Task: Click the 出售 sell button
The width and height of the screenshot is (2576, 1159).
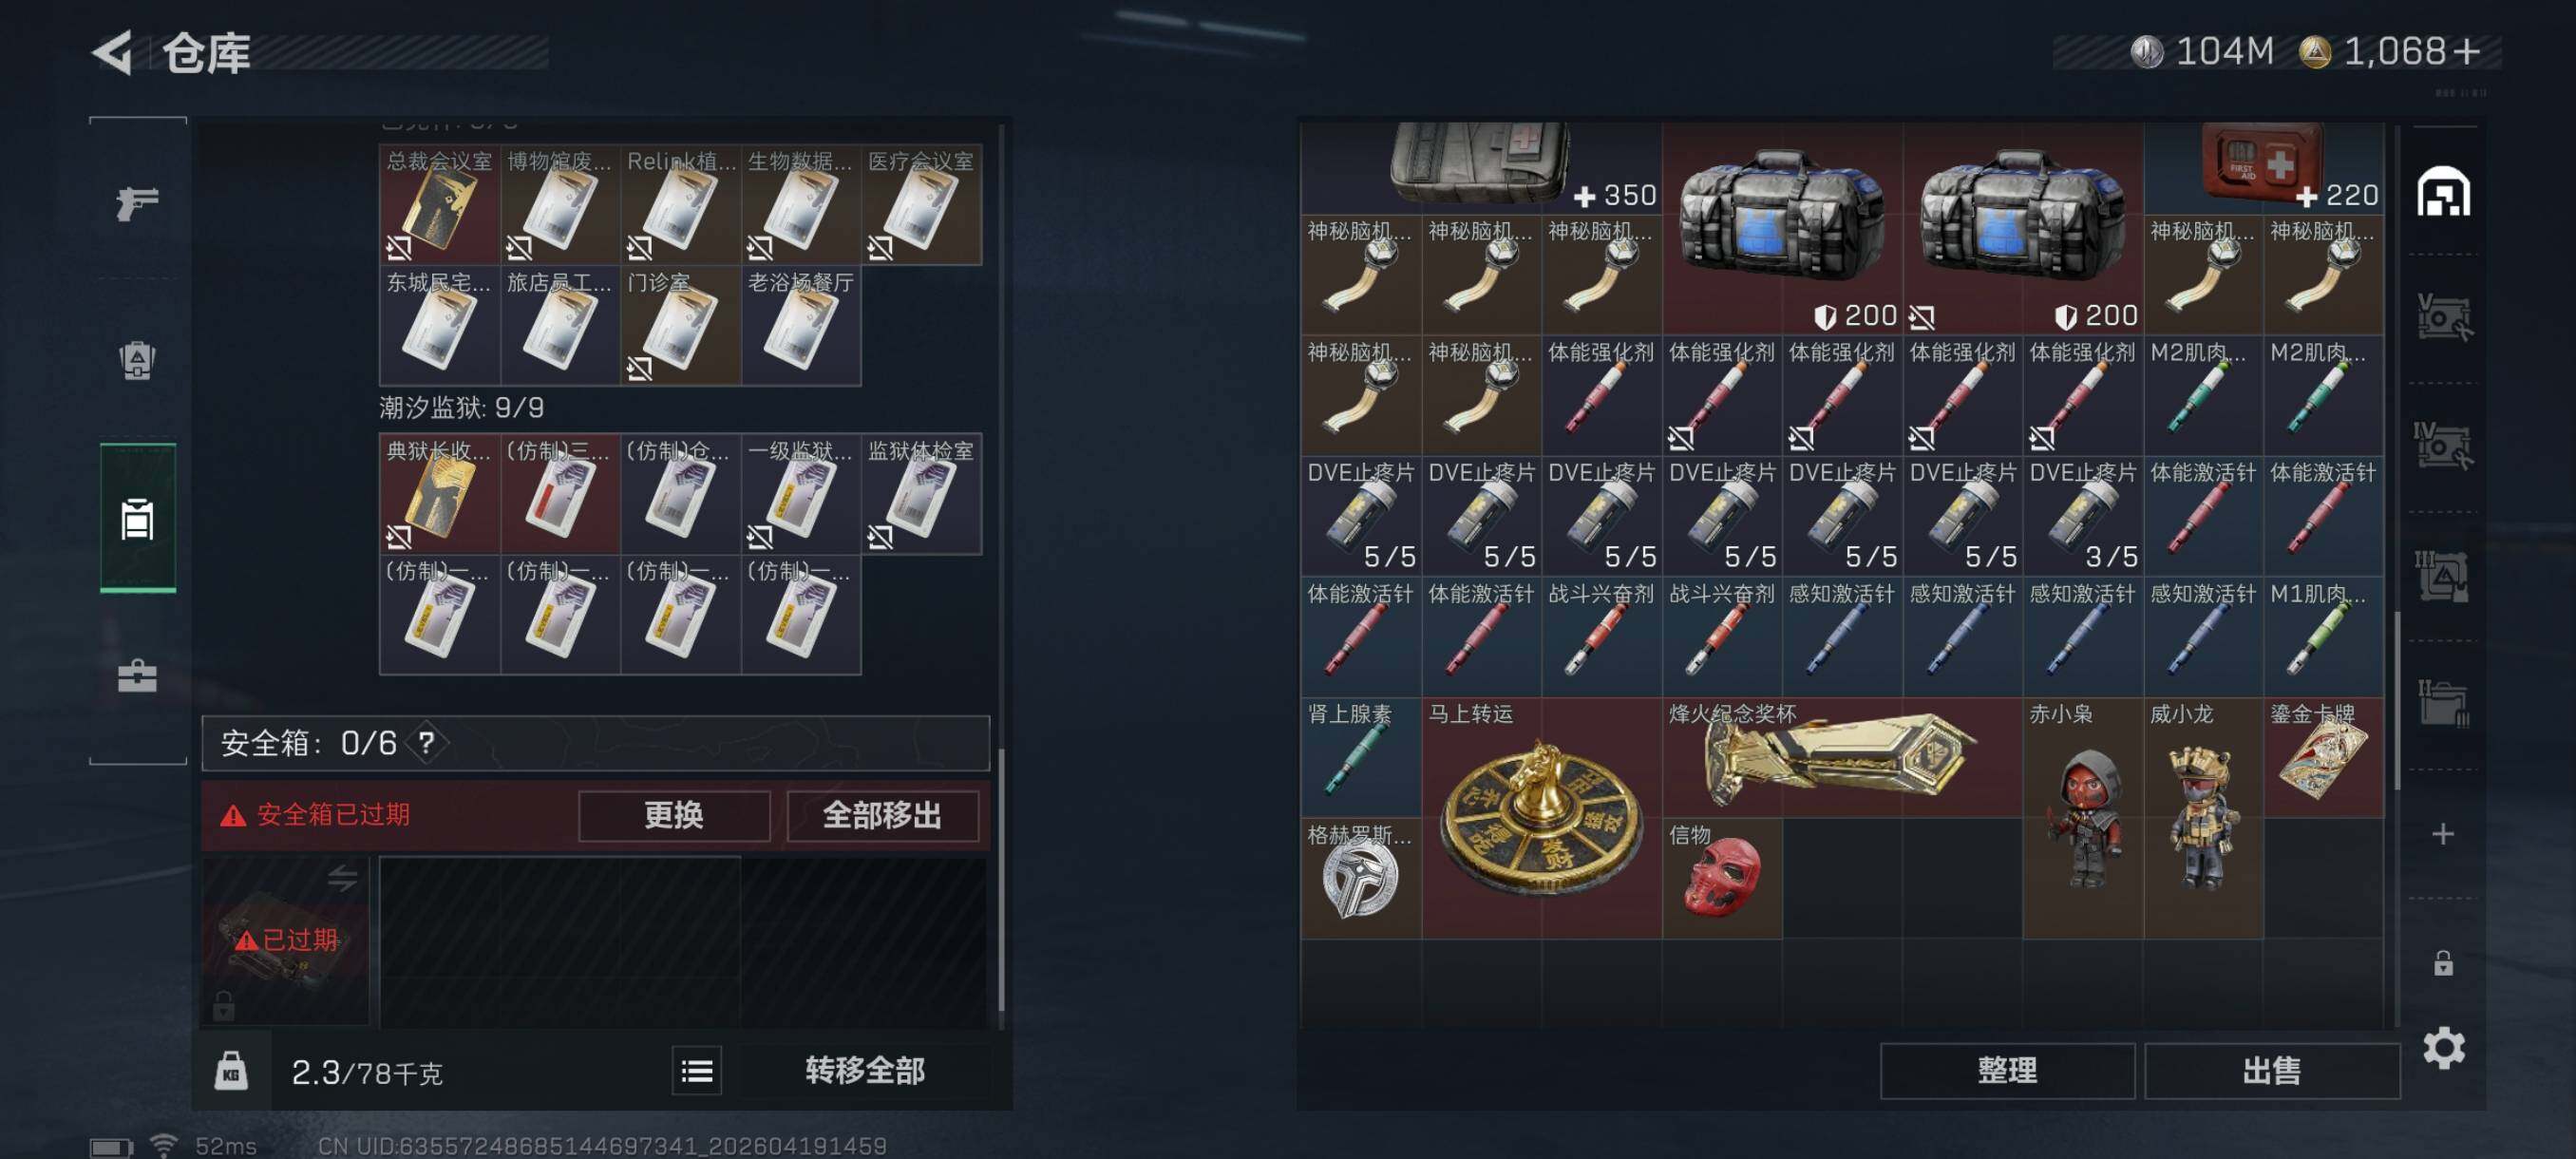Action: pos(2272,1071)
